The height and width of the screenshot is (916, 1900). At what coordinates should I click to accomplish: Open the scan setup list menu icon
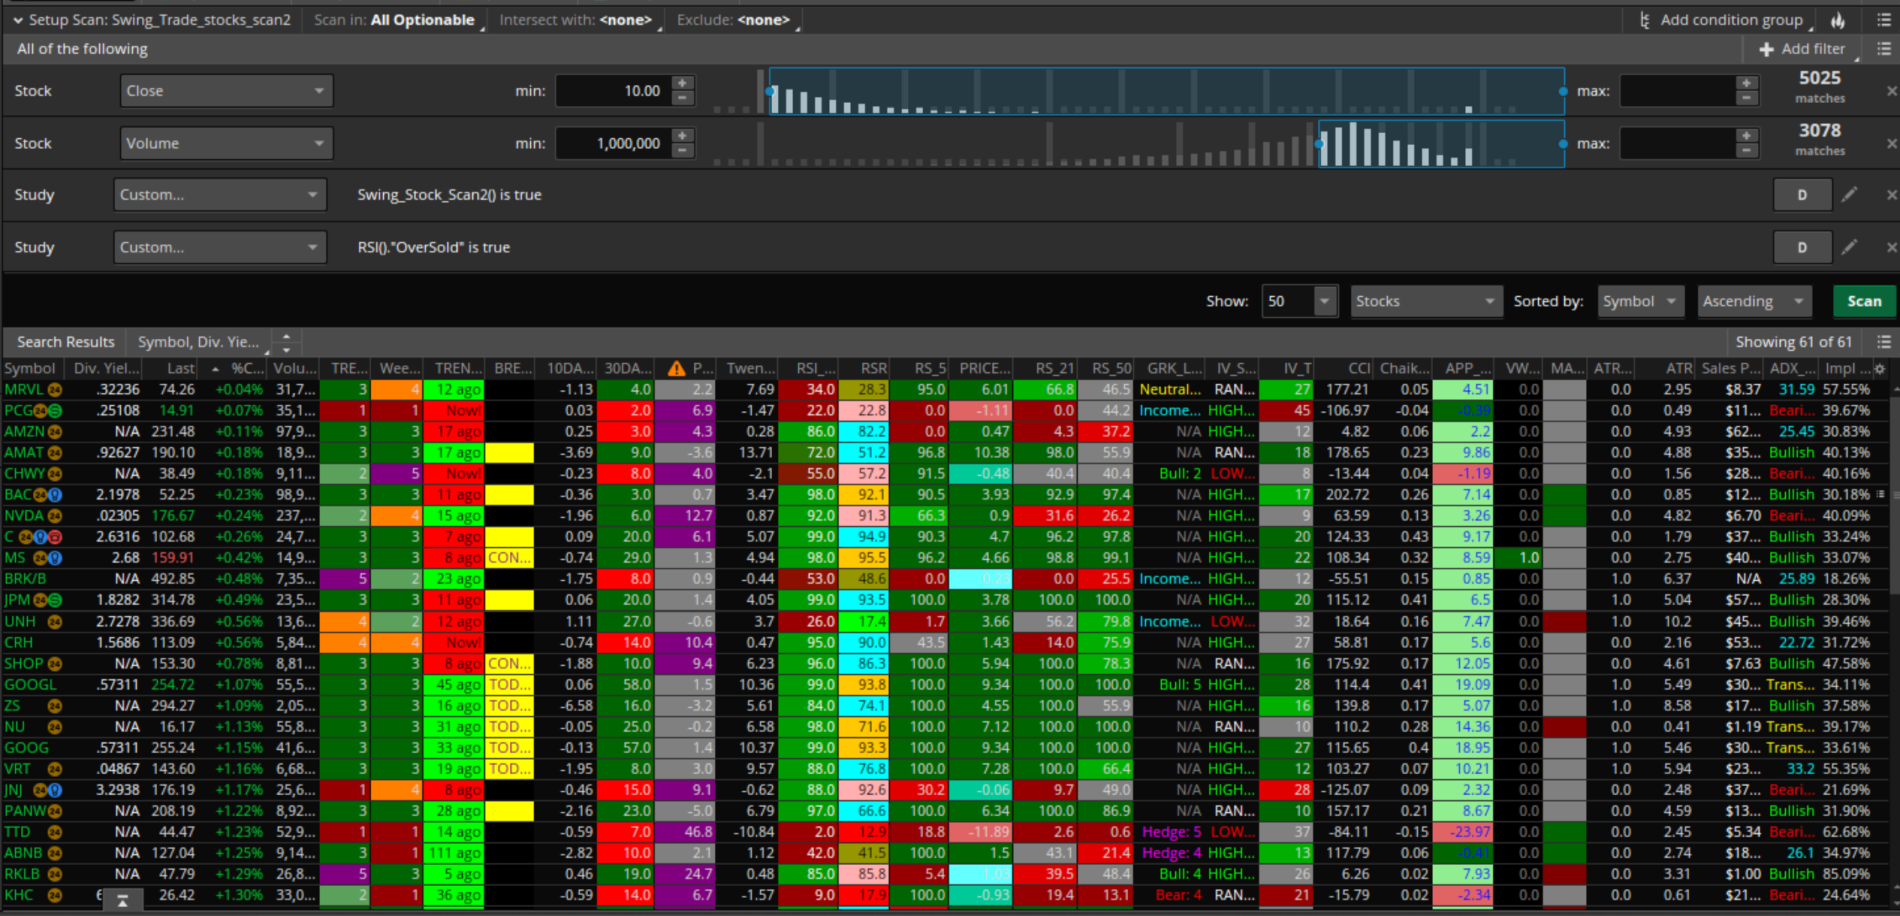tap(1884, 20)
